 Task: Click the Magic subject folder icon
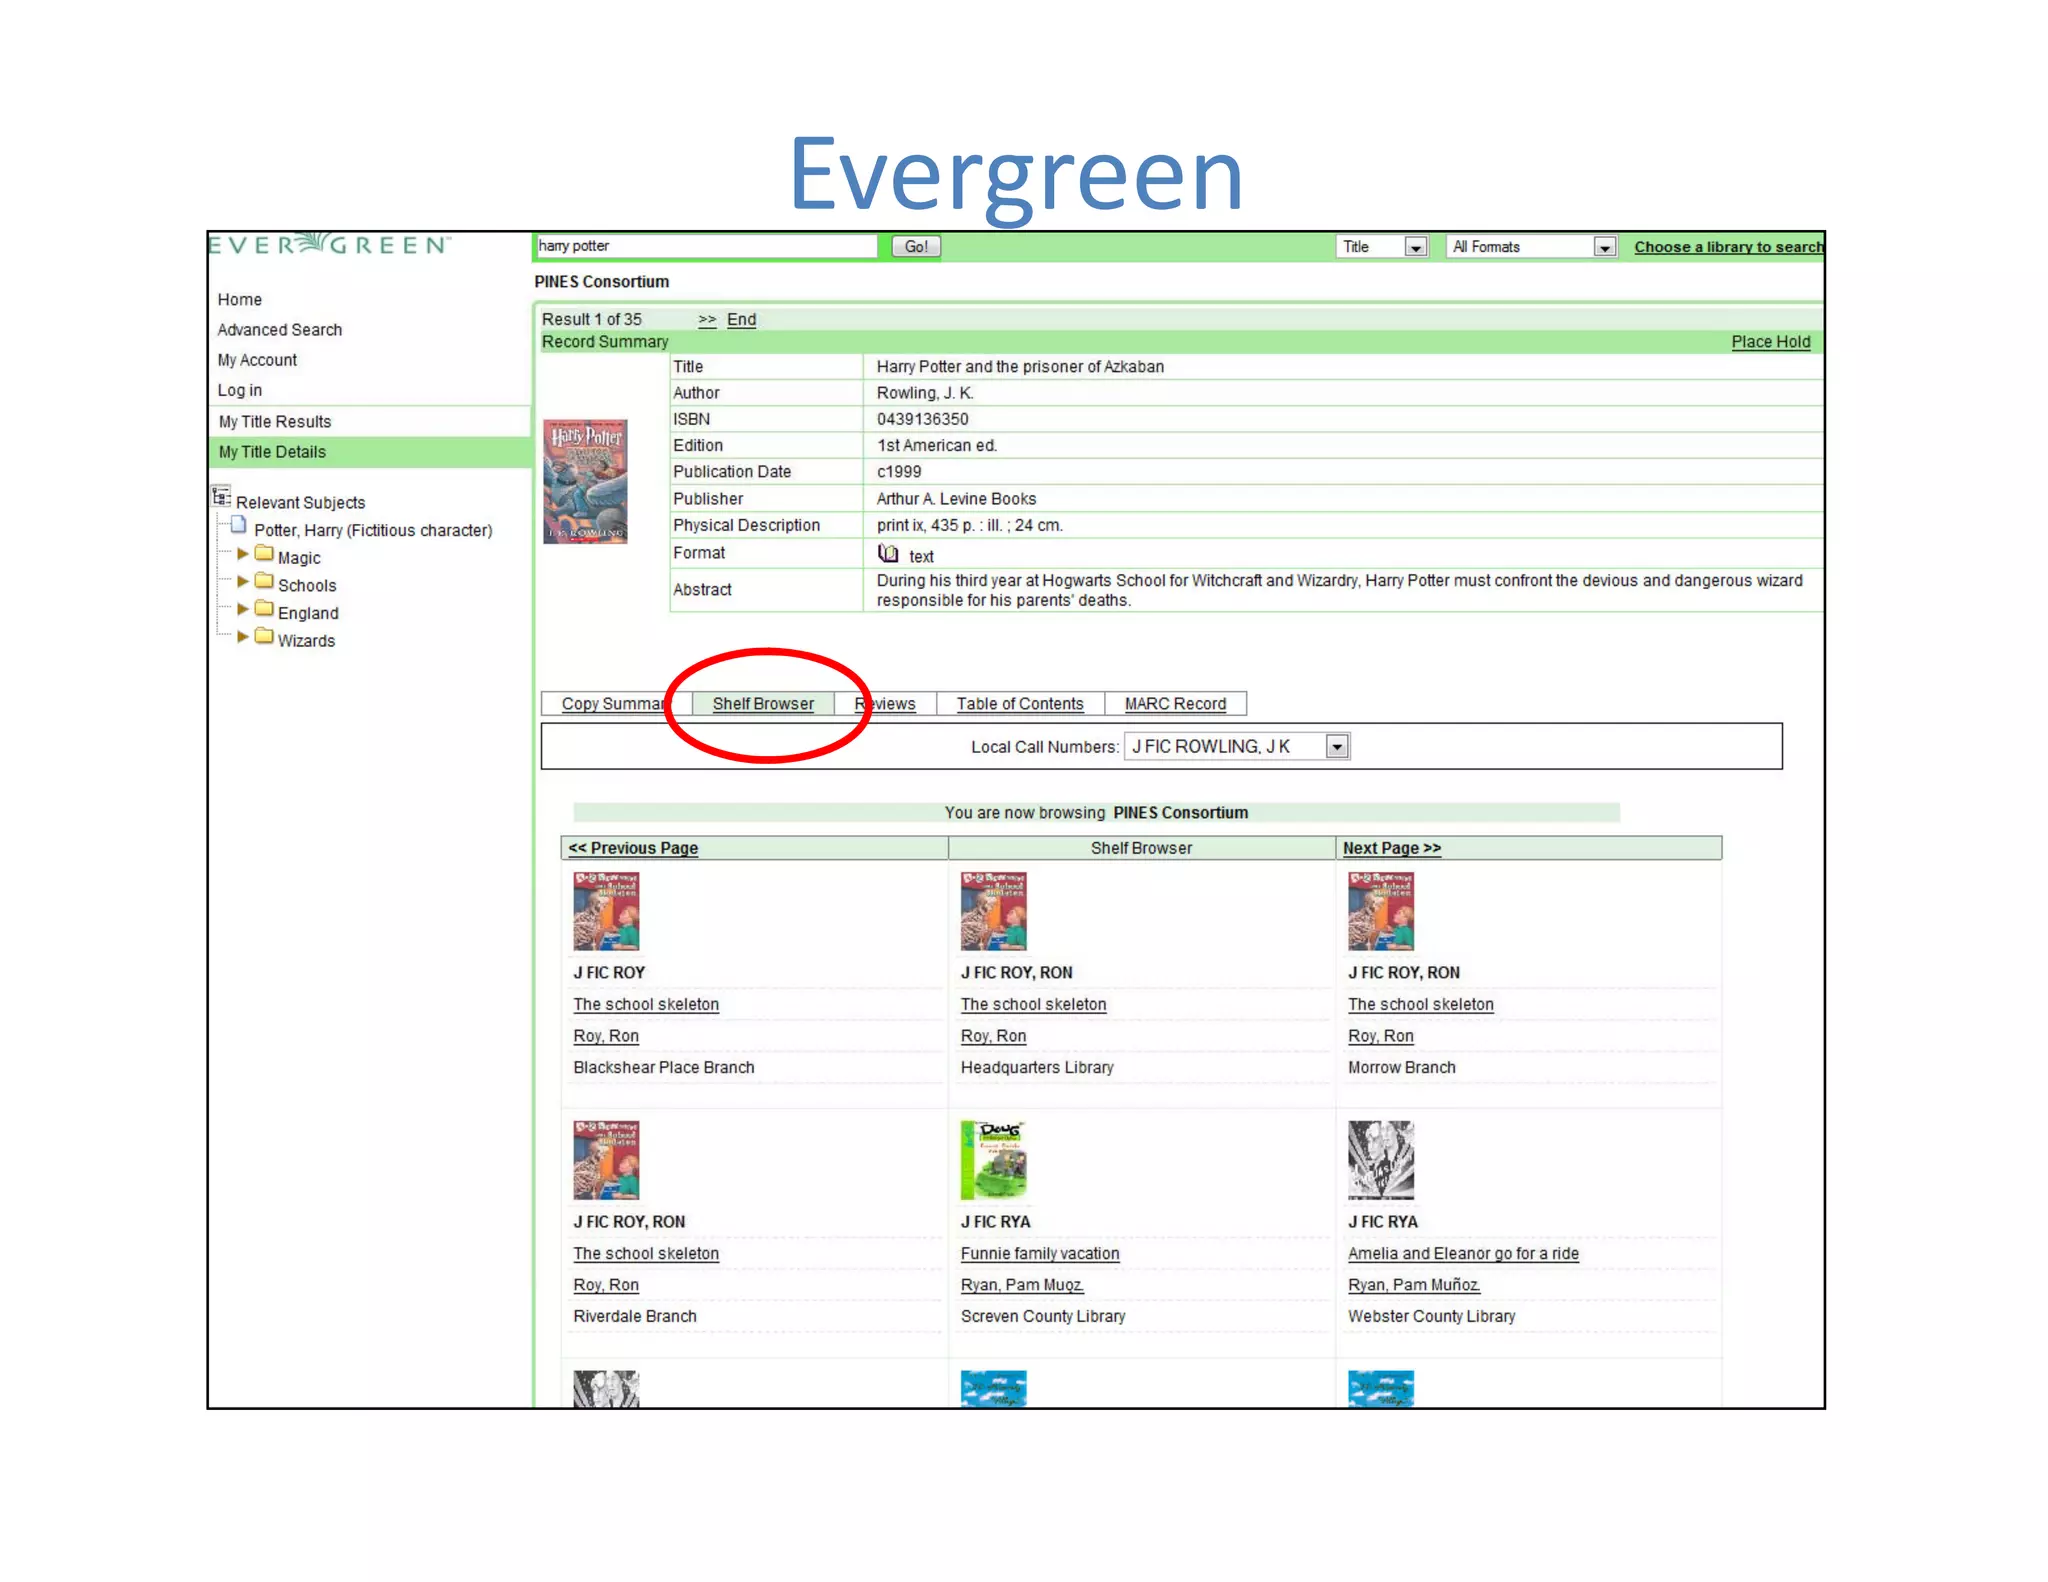click(x=264, y=554)
